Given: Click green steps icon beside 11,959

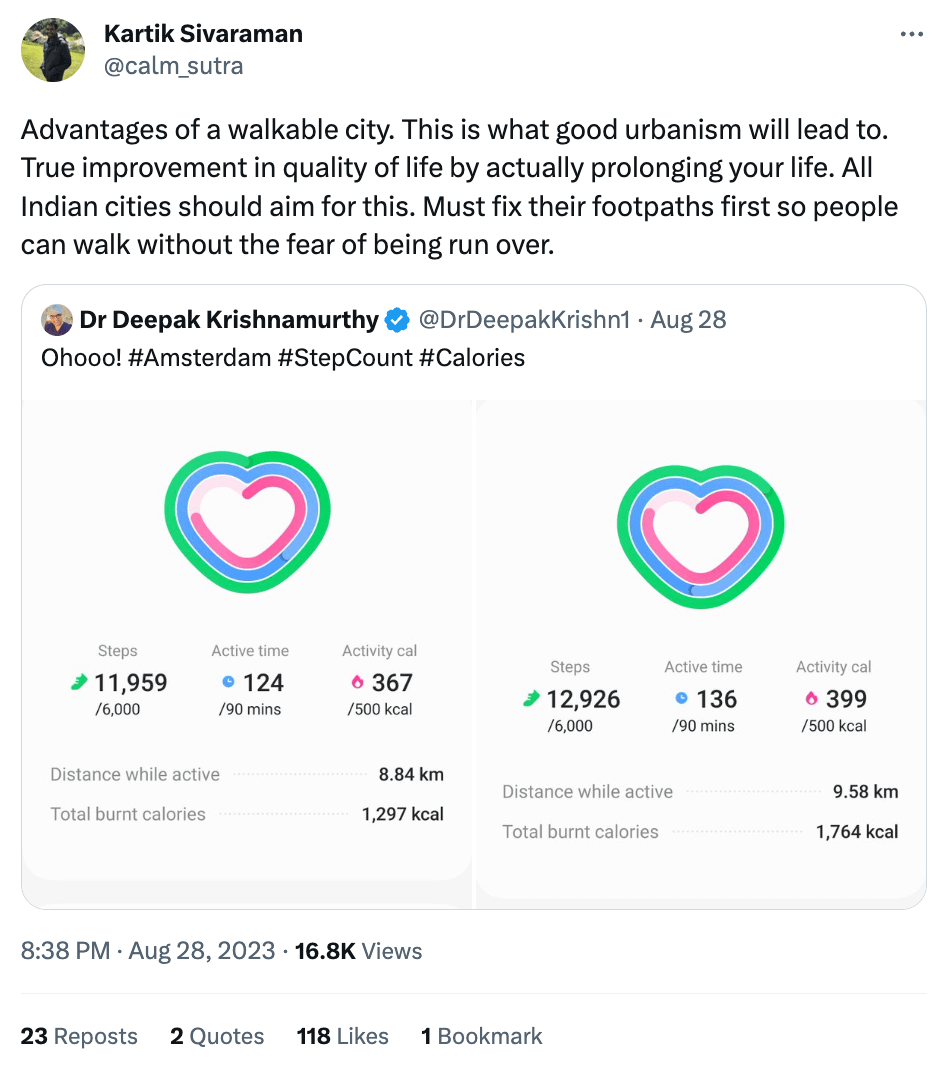Looking at the screenshot, I should [x=79, y=682].
